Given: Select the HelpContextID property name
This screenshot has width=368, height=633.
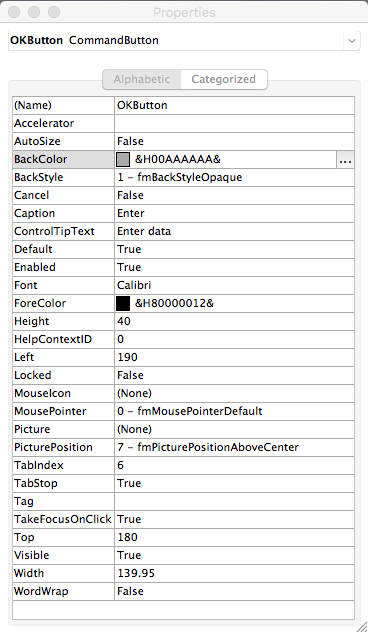Looking at the screenshot, I should pos(63,339).
